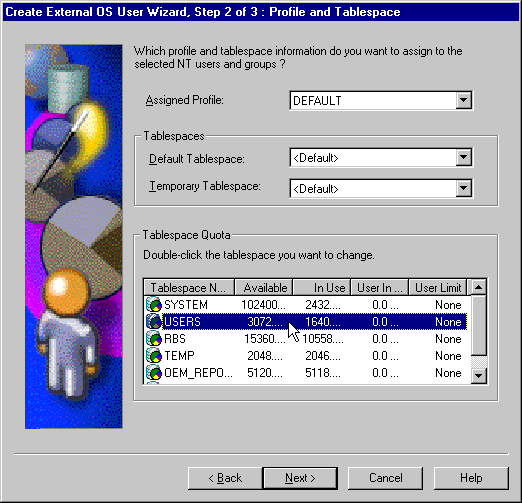Viewport: 522px width, 503px height.
Task: Click the None user limit for OEM_REPO
Action: [x=448, y=373]
